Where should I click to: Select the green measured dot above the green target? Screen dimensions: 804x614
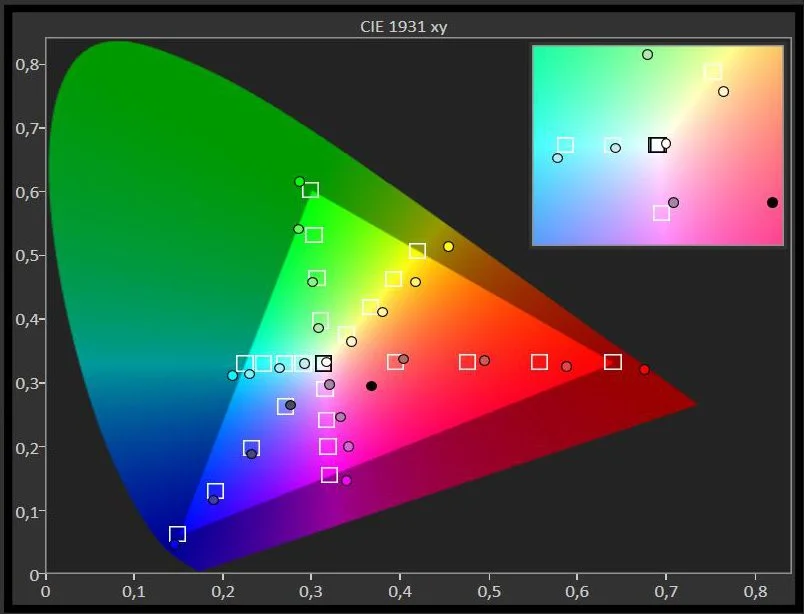(x=297, y=181)
